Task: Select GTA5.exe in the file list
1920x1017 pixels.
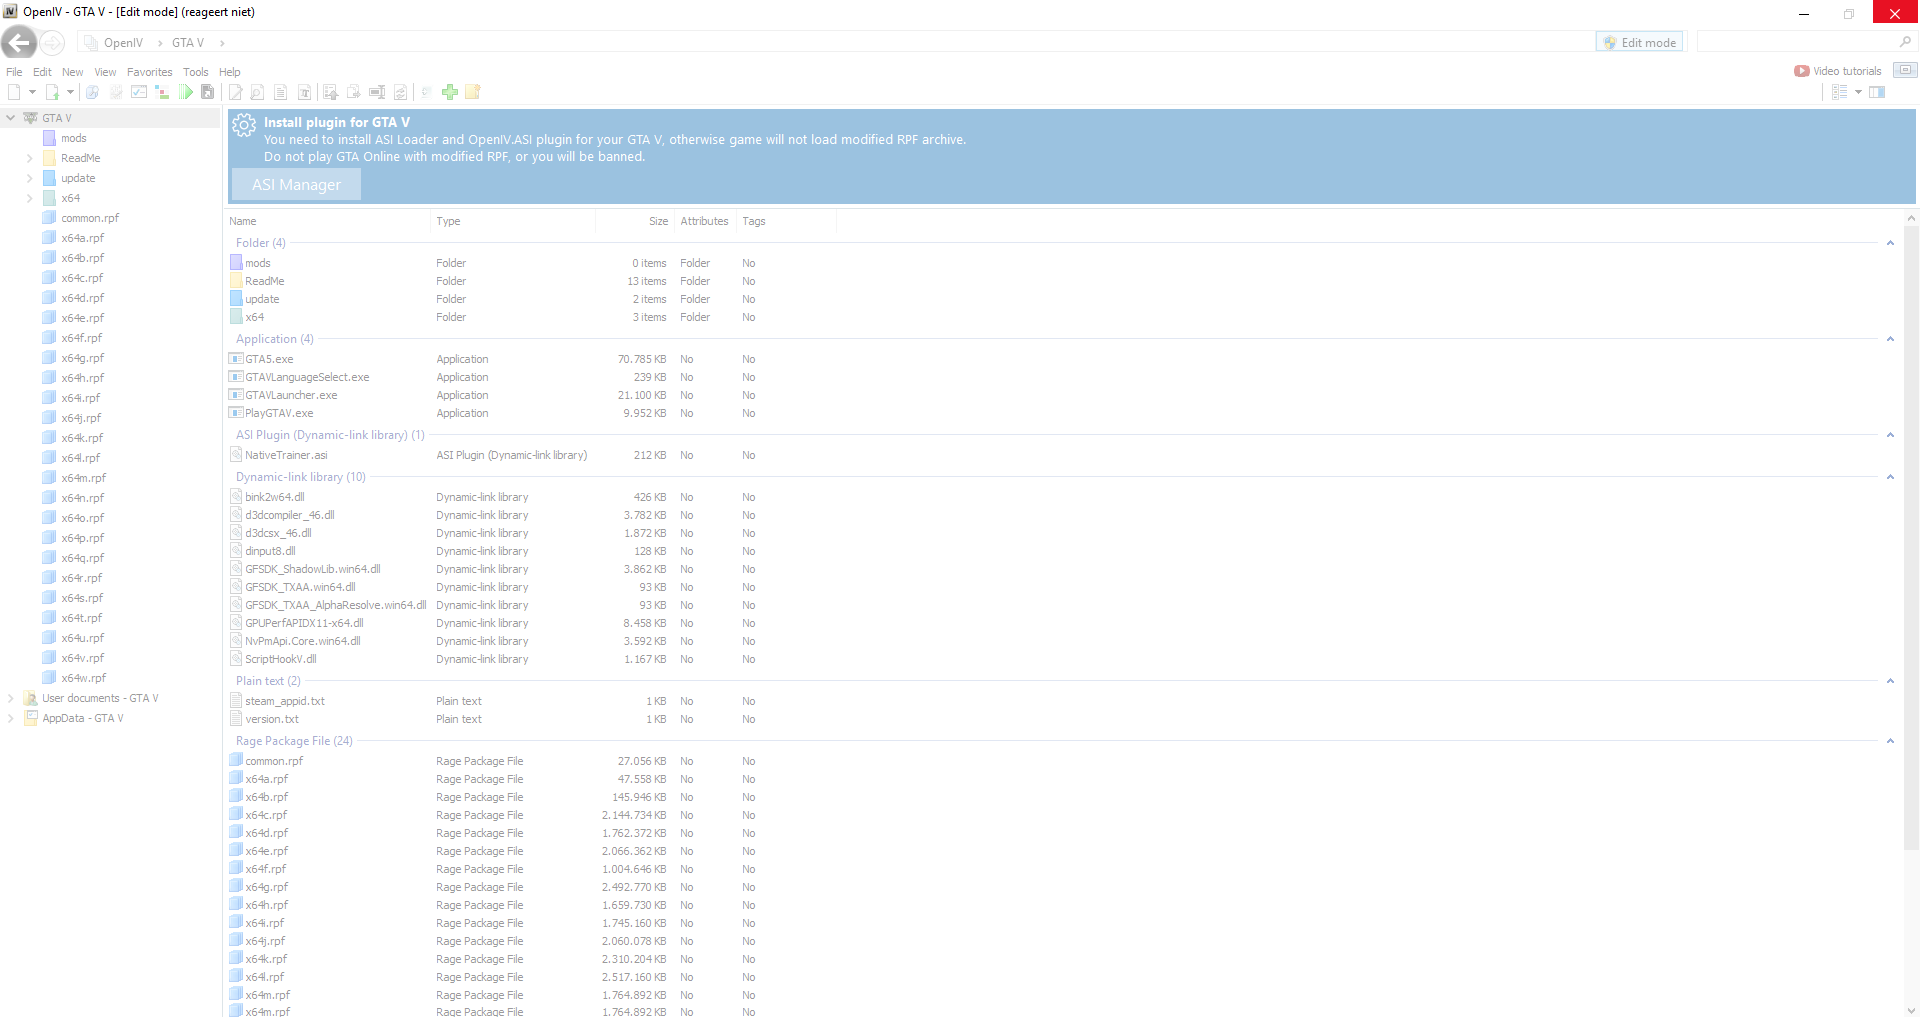Action: pos(269,359)
